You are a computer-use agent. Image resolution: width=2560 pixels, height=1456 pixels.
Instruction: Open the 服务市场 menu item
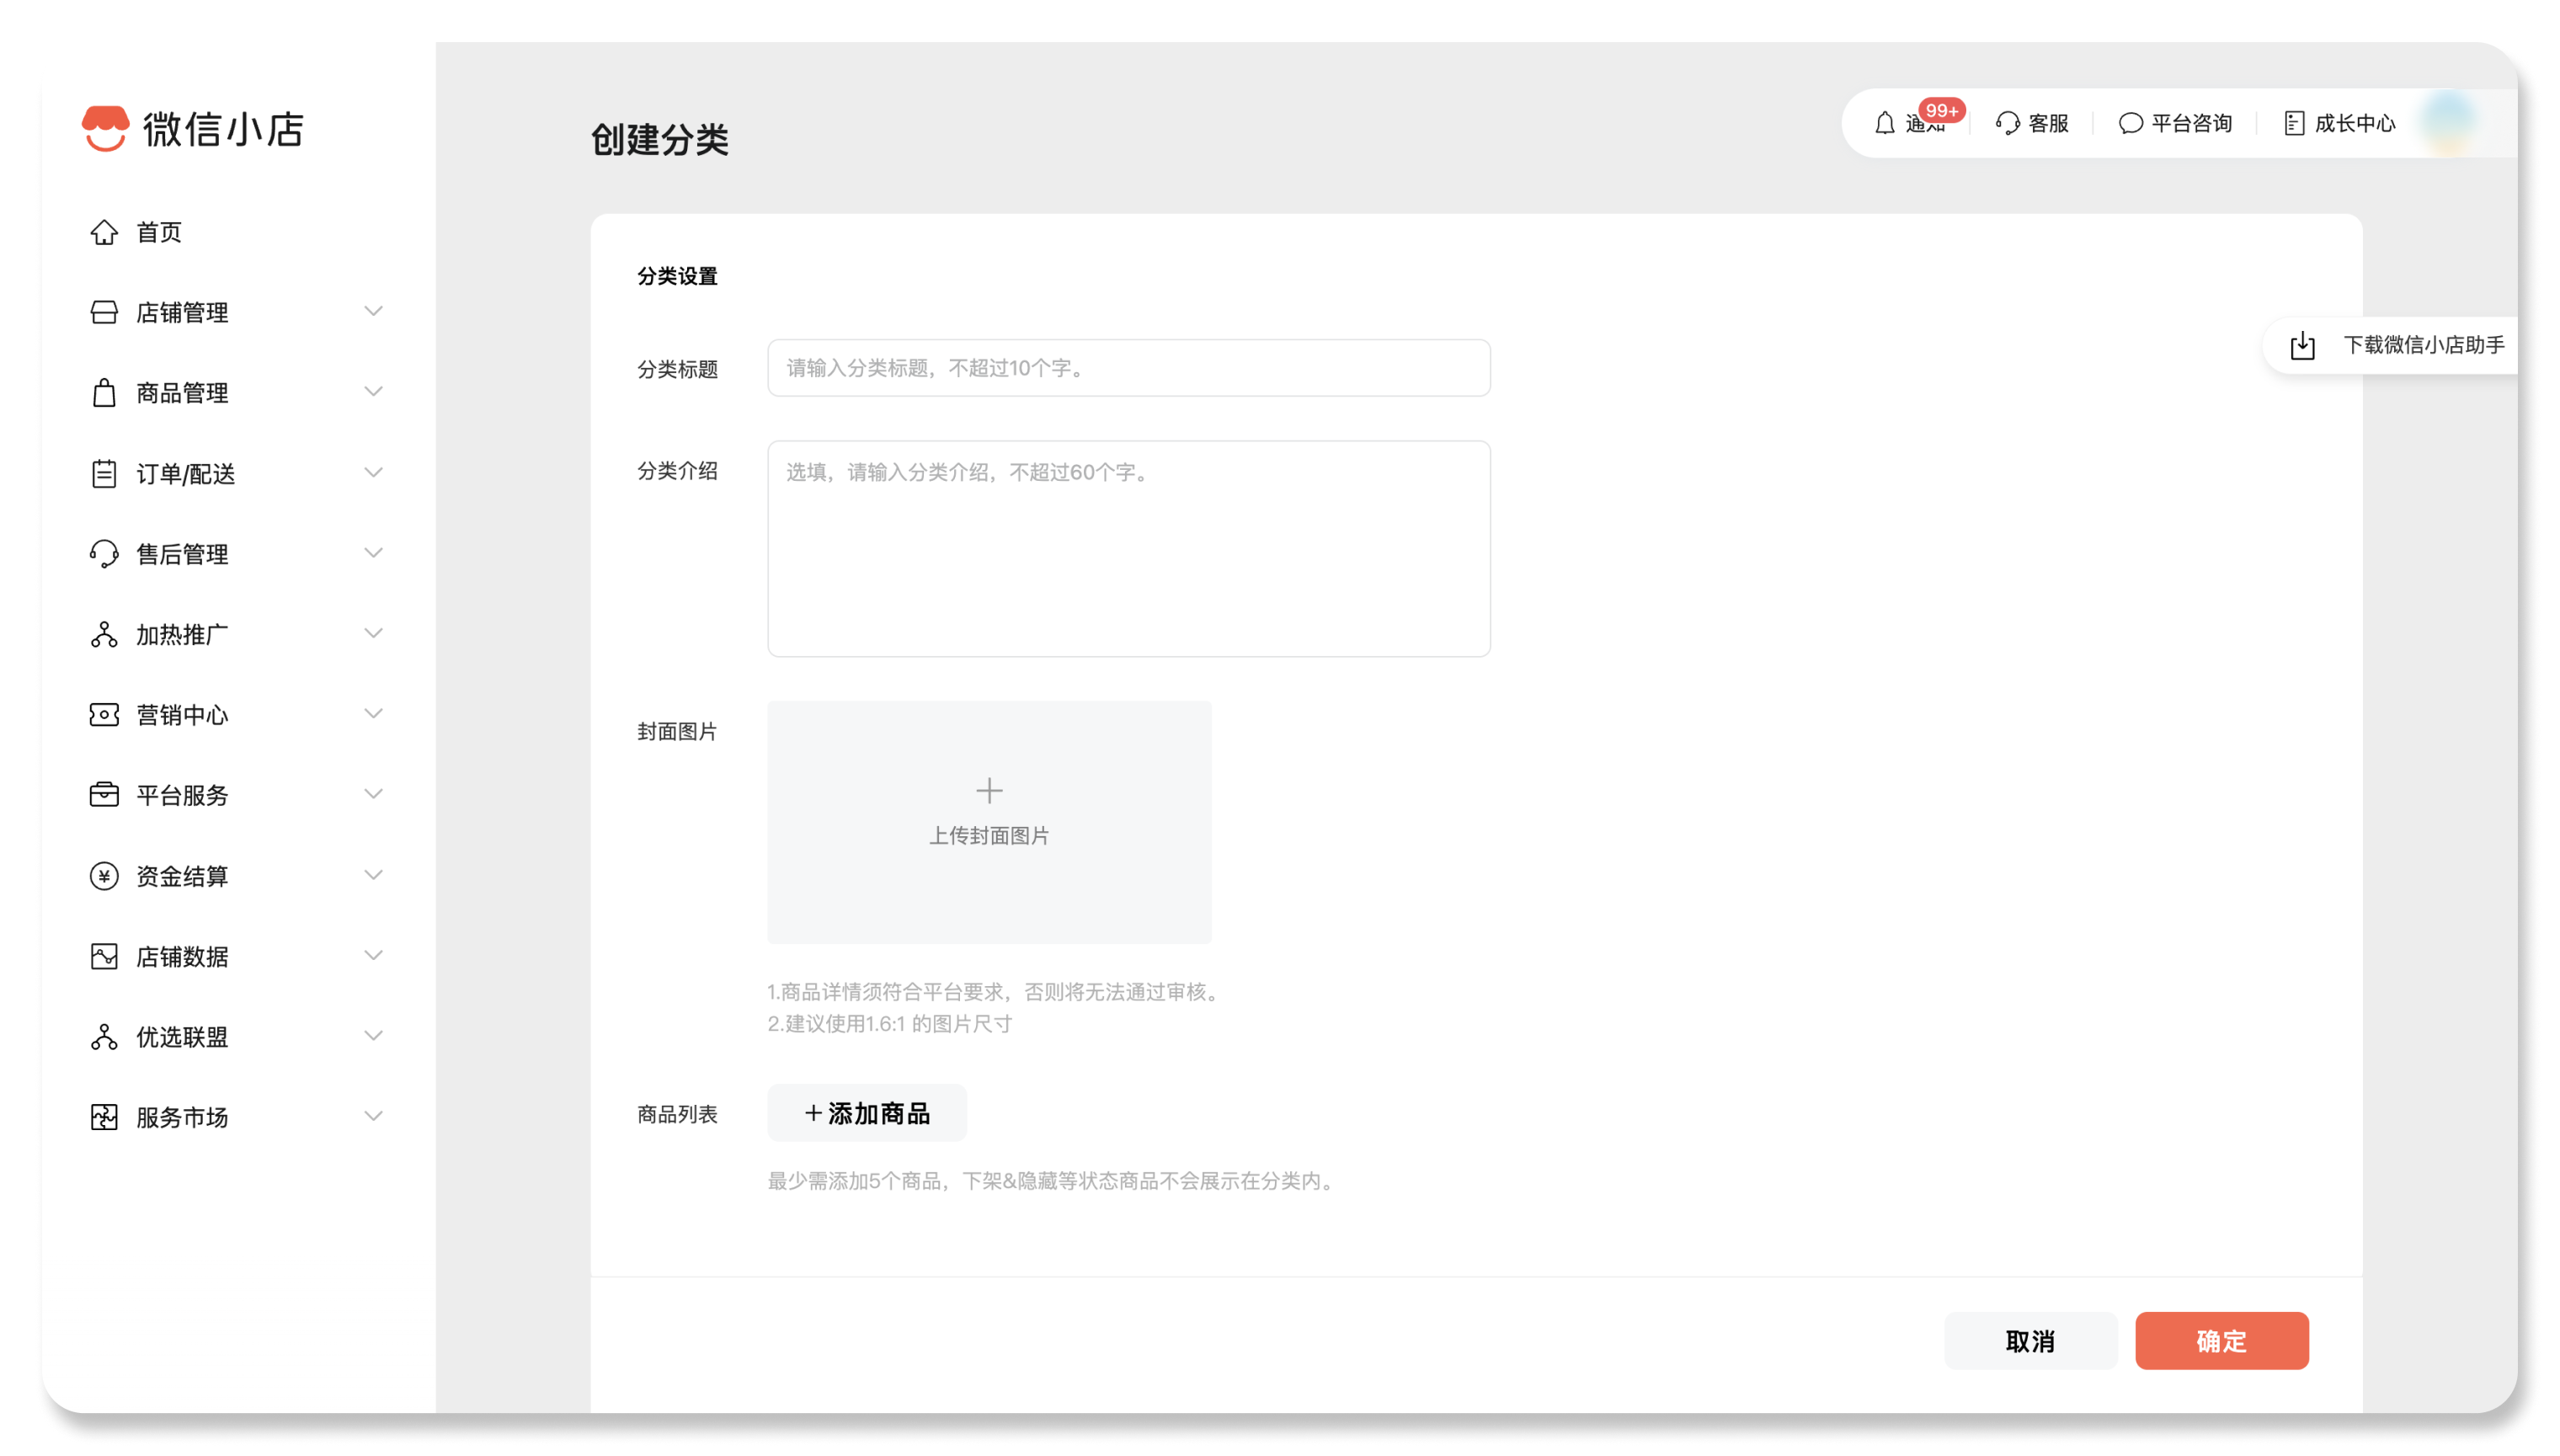[x=182, y=1117]
